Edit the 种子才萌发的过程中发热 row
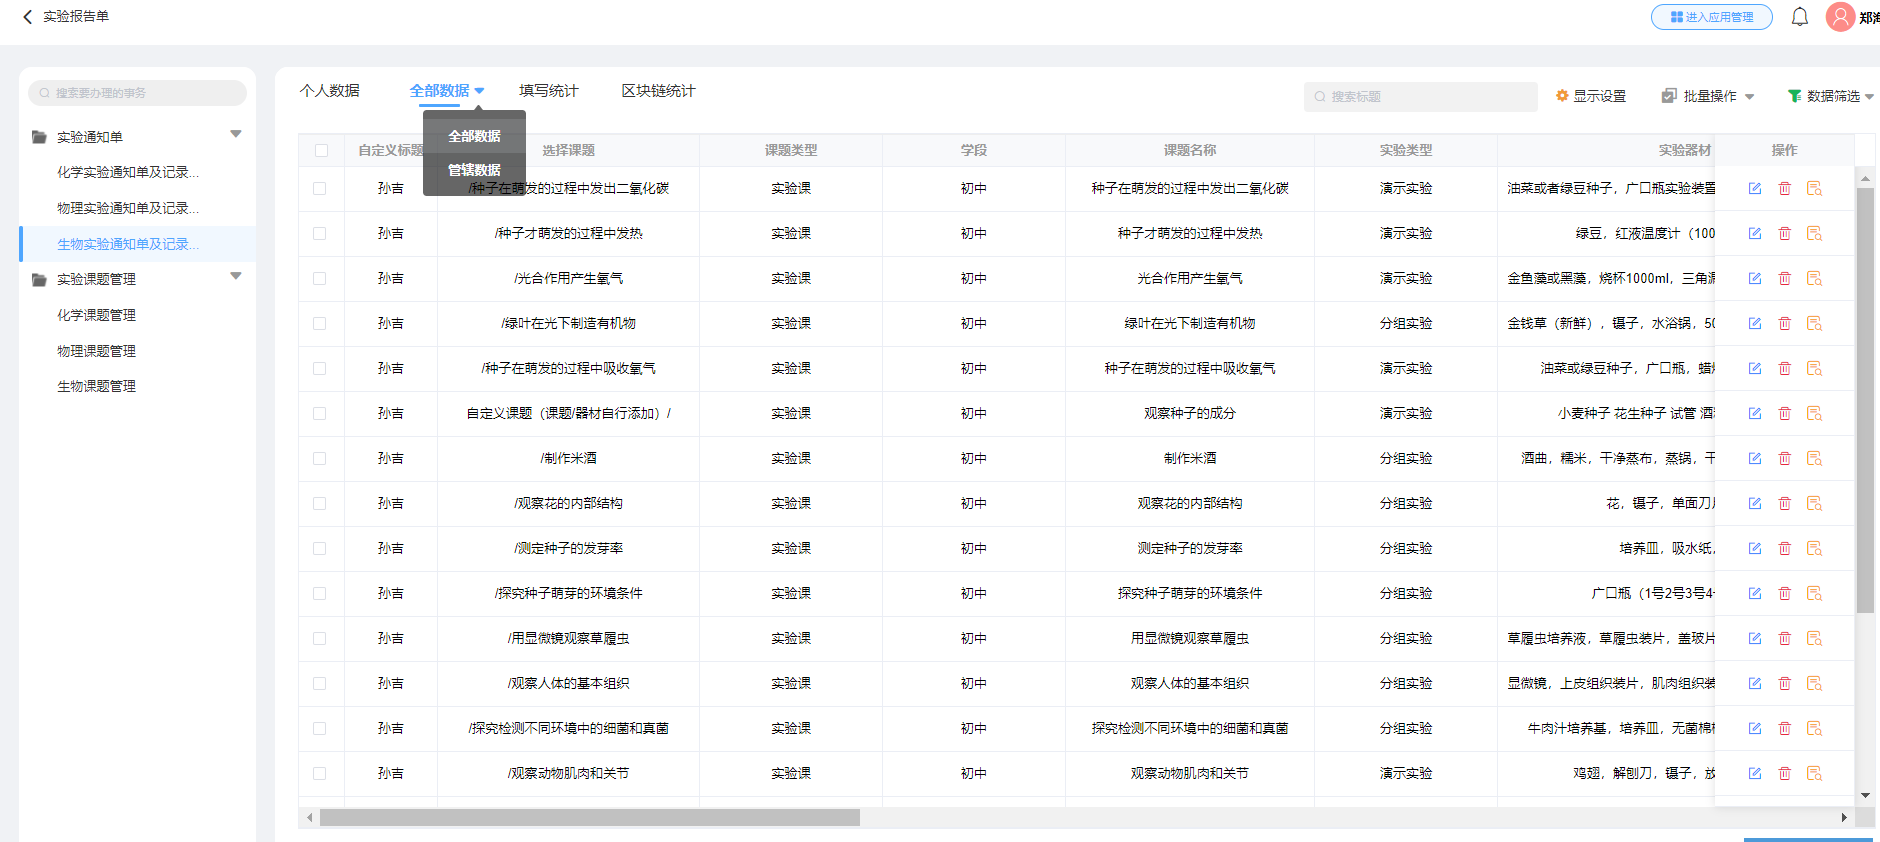Screen dimensions: 1880x842 tap(1755, 233)
